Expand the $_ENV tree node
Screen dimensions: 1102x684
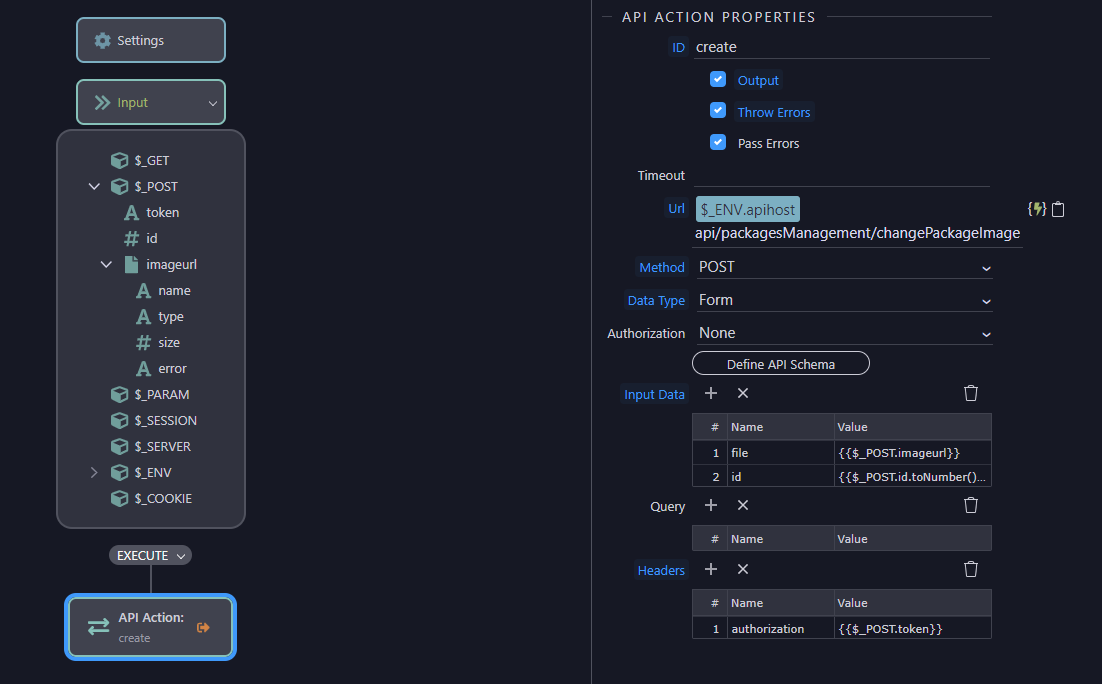(x=94, y=472)
